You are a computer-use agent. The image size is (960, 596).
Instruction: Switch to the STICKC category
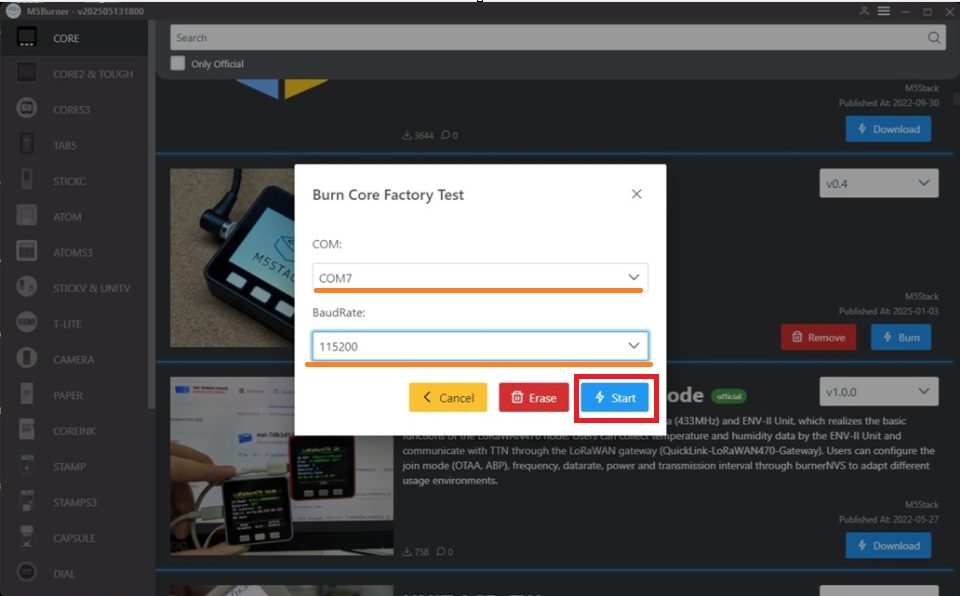click(x=70, y=181)
